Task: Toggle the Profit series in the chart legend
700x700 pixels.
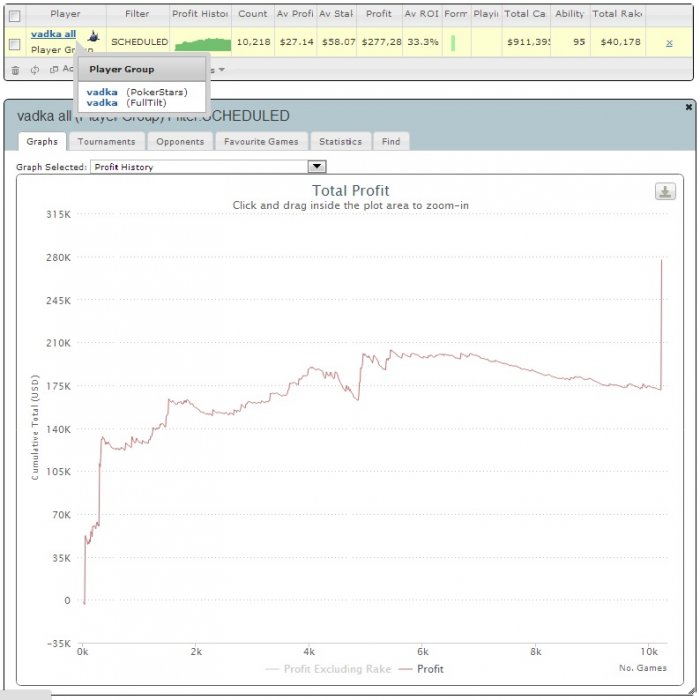Action: click(x=421, y=669)
